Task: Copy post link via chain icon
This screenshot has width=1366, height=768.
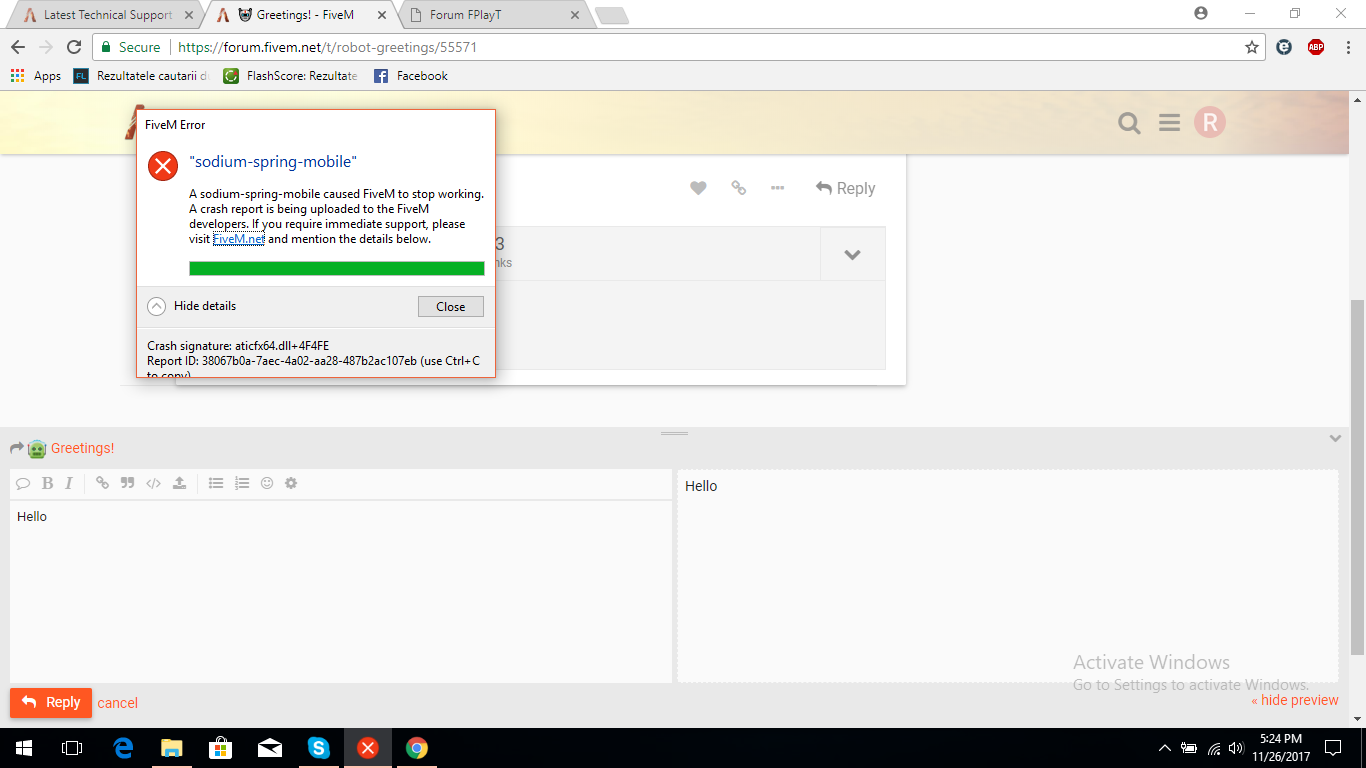Action: pos(738,188)
